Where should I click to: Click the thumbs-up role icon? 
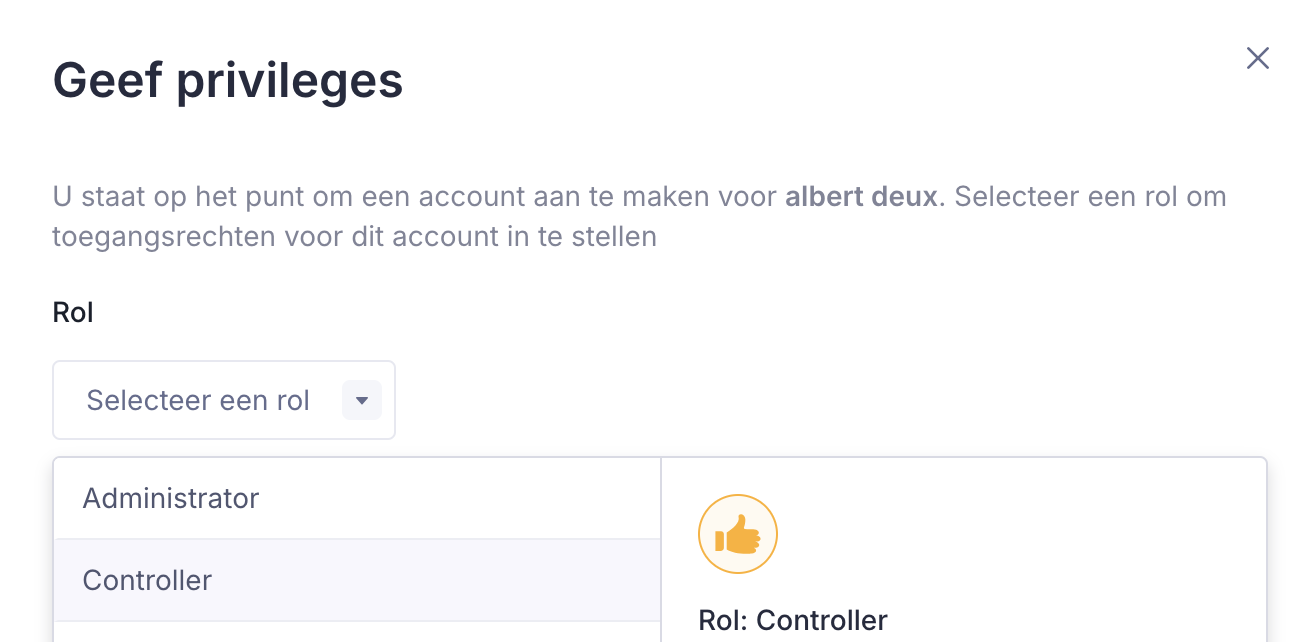[x=738, y=535]
